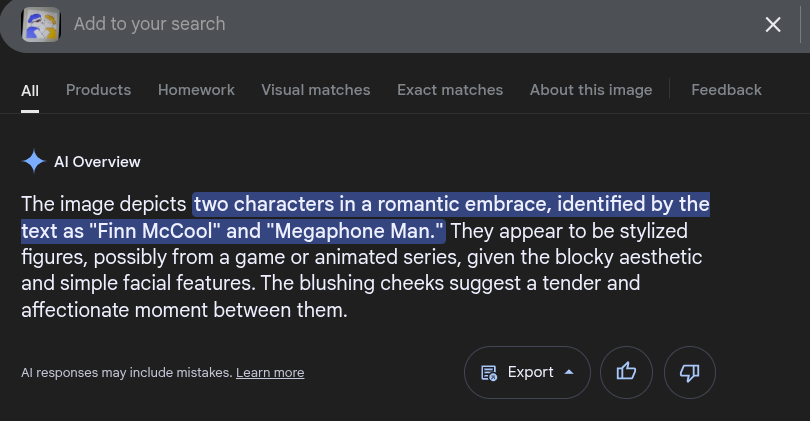Click the Feedback link
This screenshot has width=810, height=421.
(726, 90)
